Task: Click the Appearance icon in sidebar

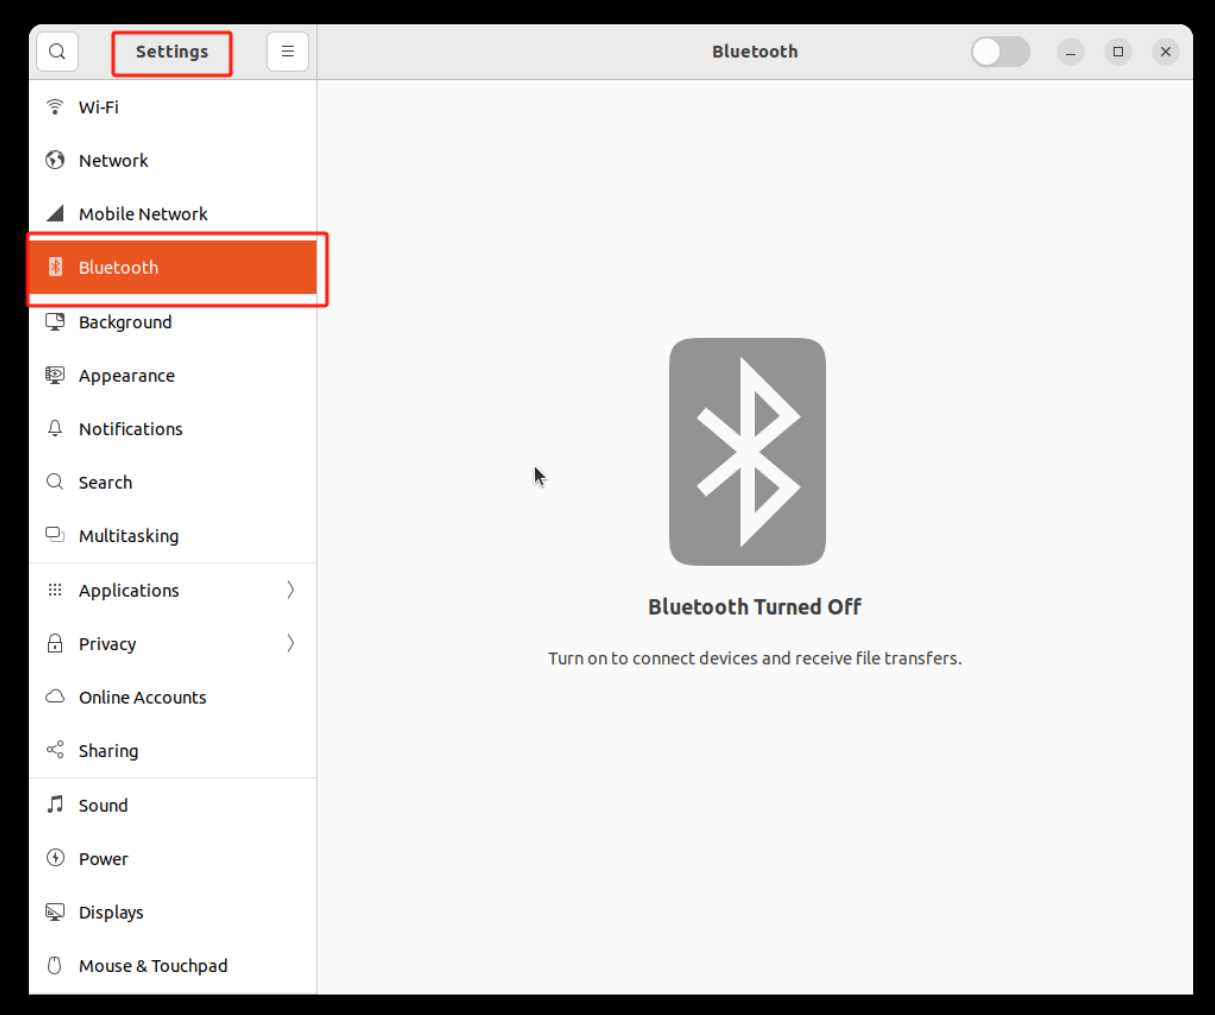Action: 55,375
